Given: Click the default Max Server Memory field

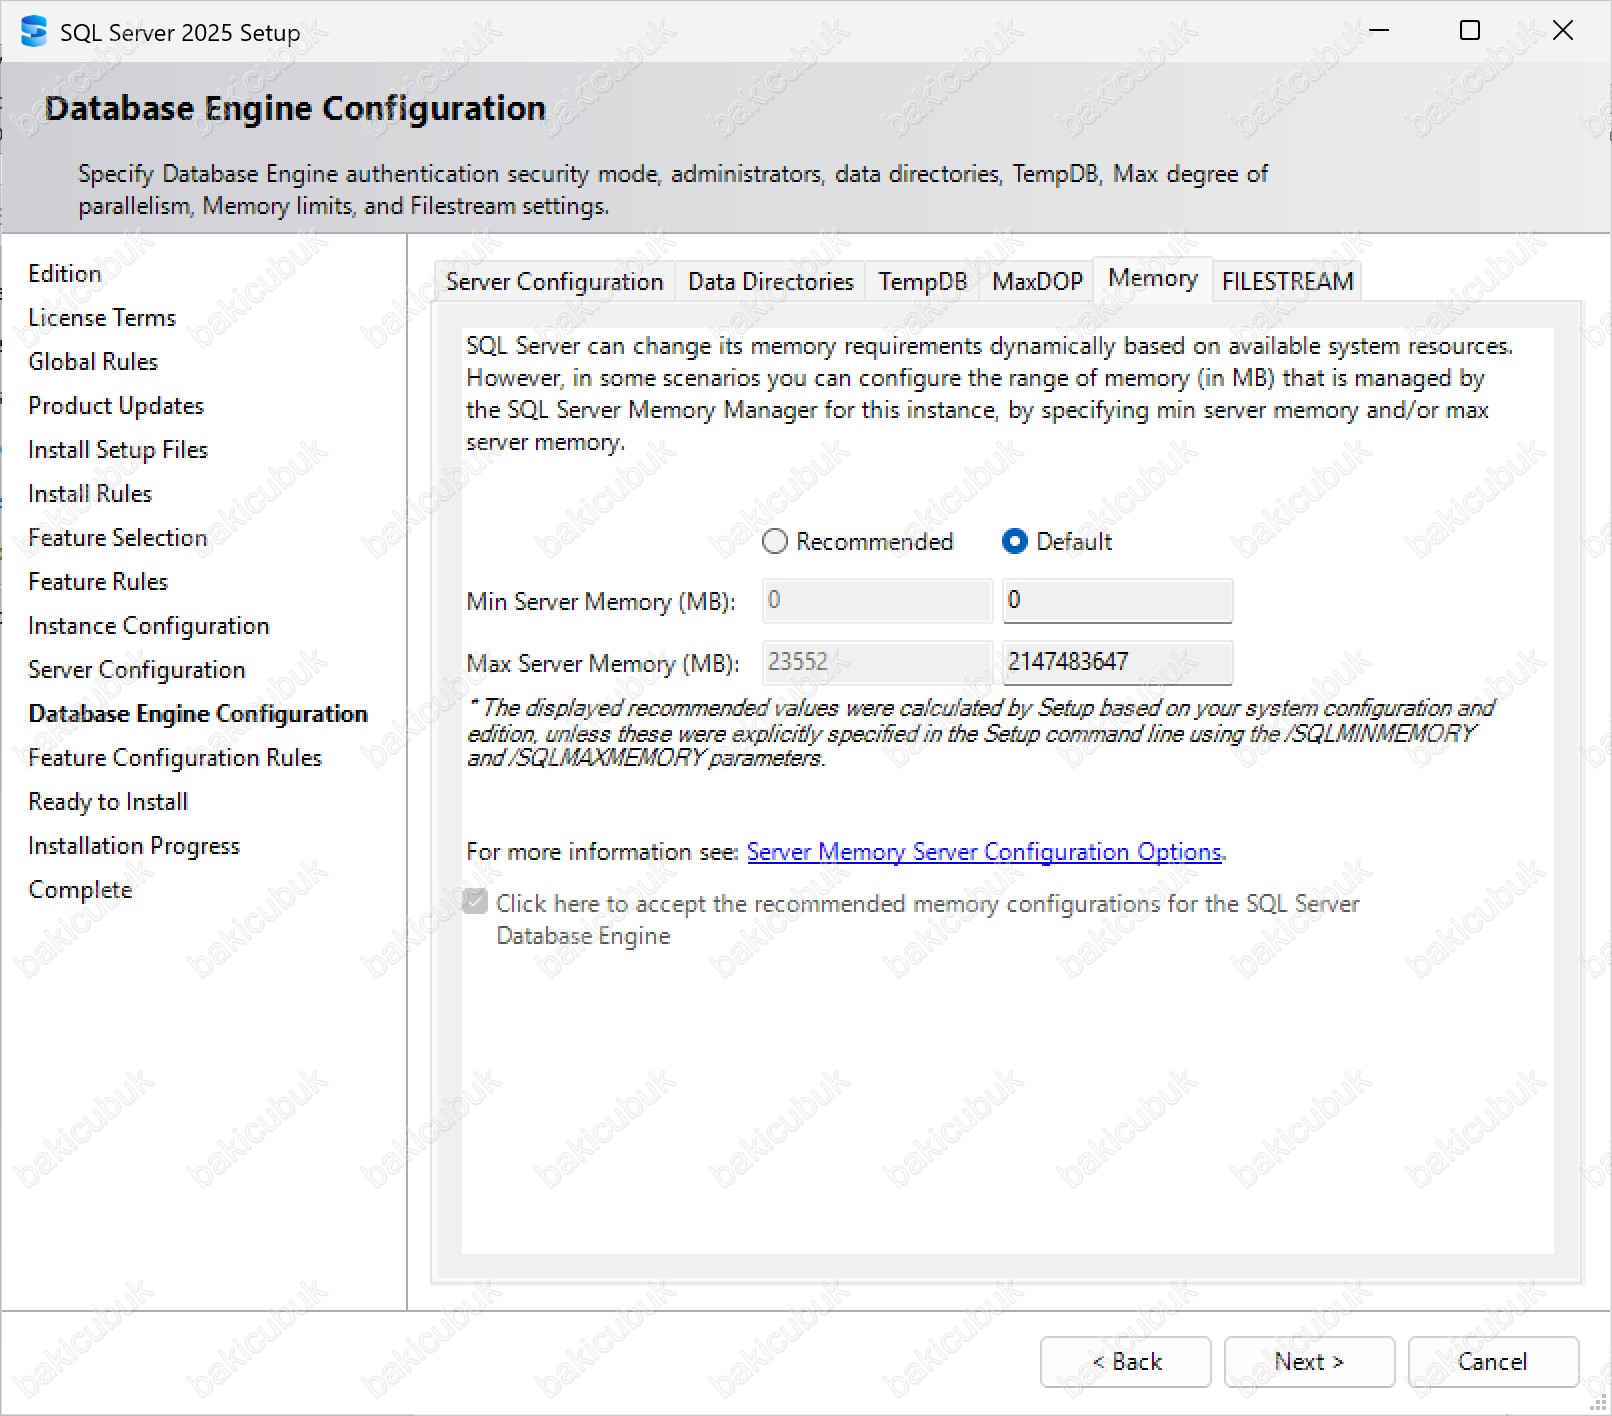Looking at the screenshot, I should [1117, 662].
